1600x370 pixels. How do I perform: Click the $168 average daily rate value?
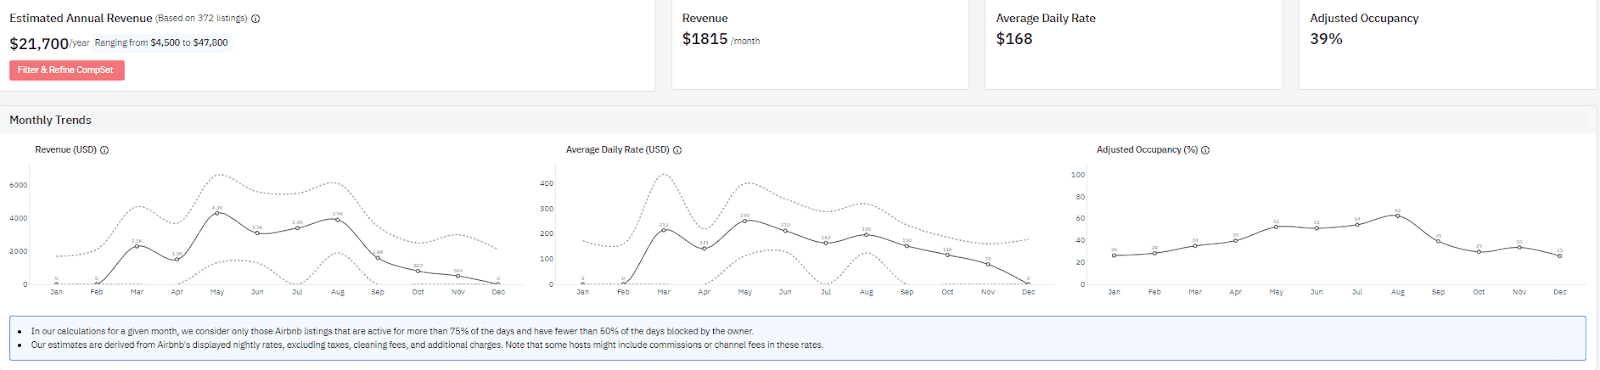(x=1014, y=39)
